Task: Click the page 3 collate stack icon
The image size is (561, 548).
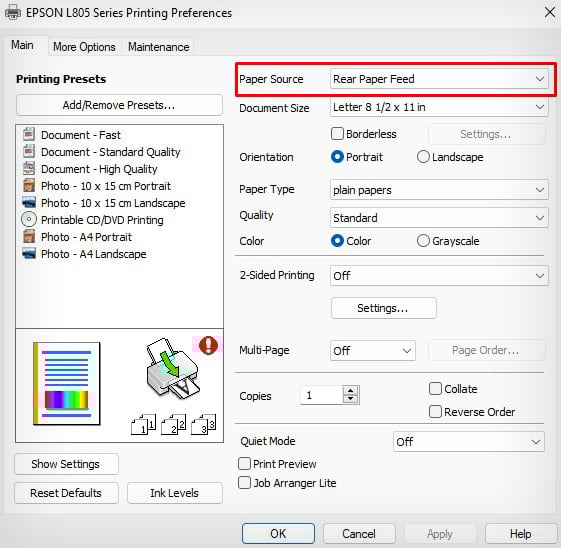Action: [x=204, y=424]
